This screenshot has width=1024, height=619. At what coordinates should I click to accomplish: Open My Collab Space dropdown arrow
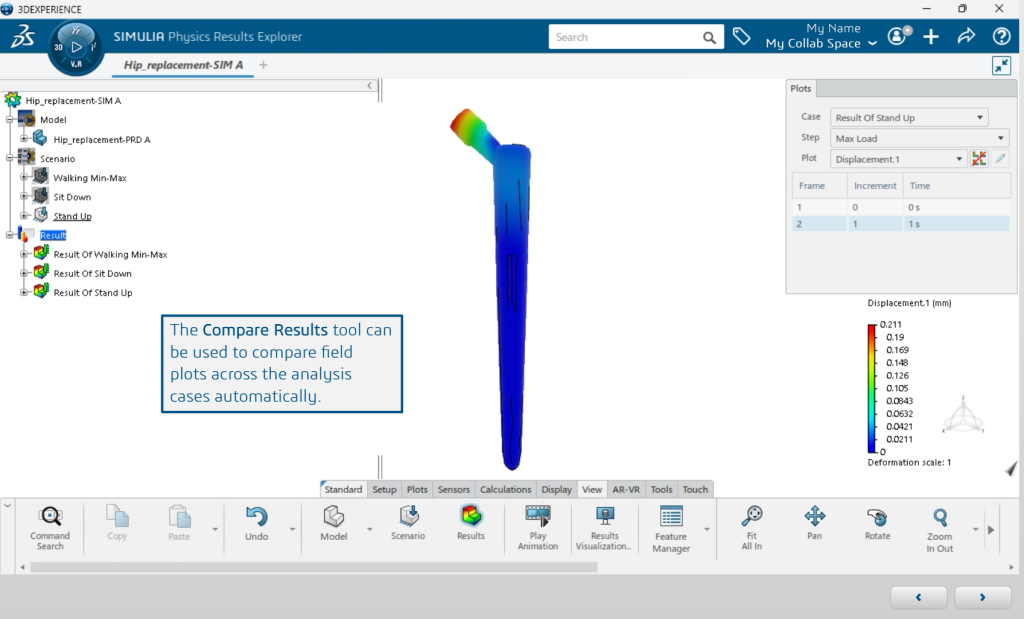coord(872,44)
